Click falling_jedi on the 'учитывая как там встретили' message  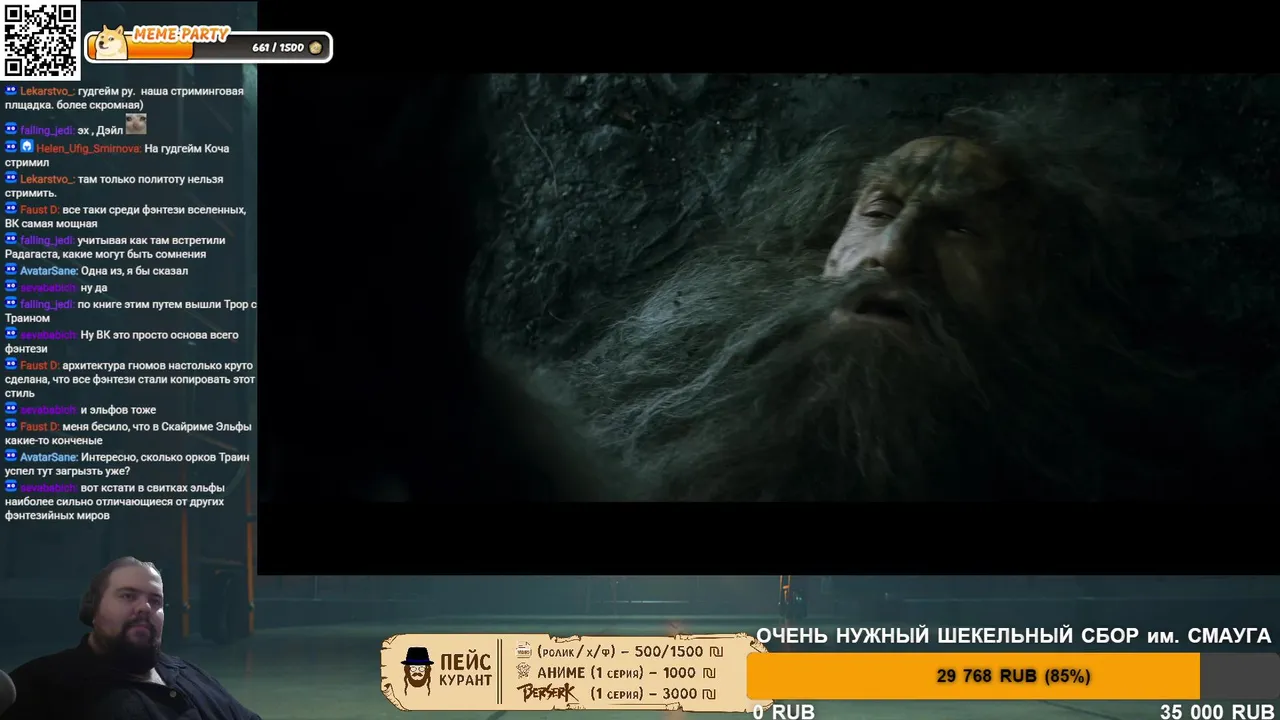coord(47,240)
